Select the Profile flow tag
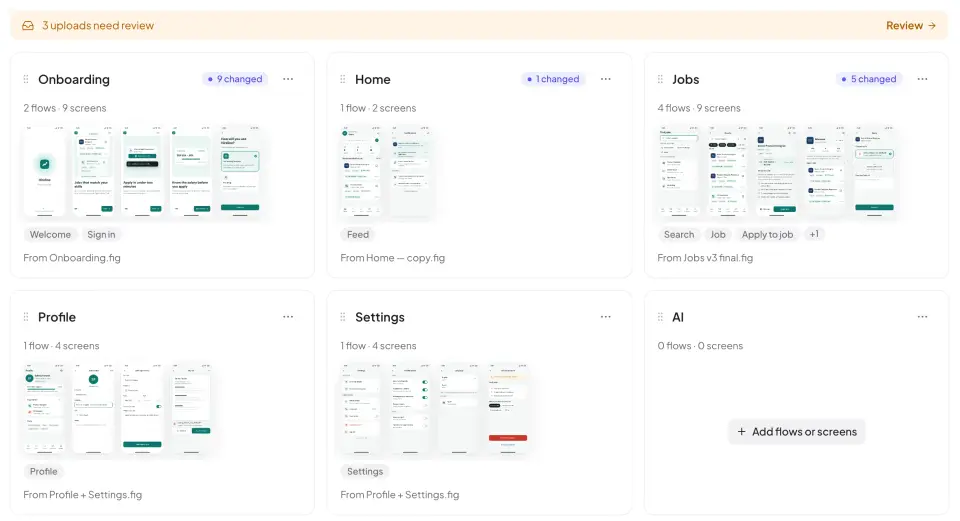This screenshot has height=521, width=960. [x=43, y=471]
